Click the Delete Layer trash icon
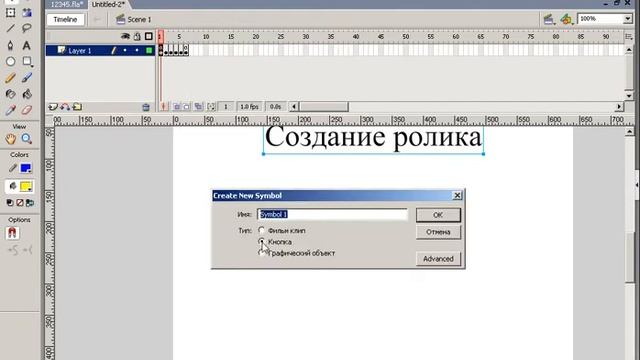 pyautogui.click(x=146, y=107)
